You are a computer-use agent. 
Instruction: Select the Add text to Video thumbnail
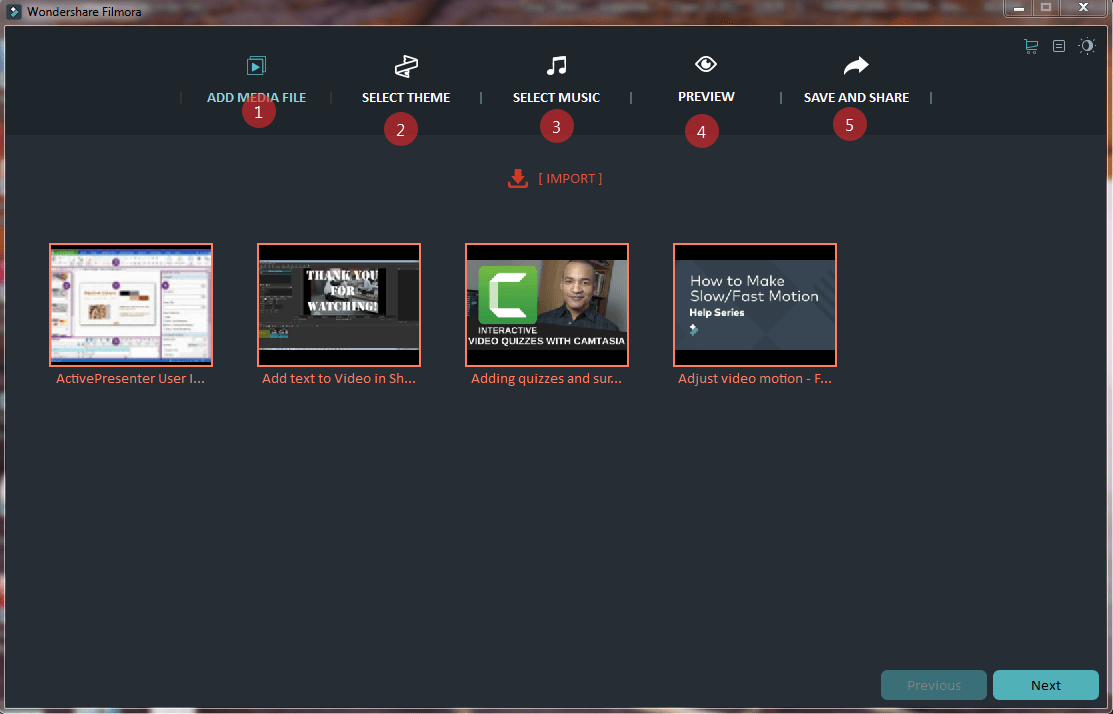(x=338, y=305)
